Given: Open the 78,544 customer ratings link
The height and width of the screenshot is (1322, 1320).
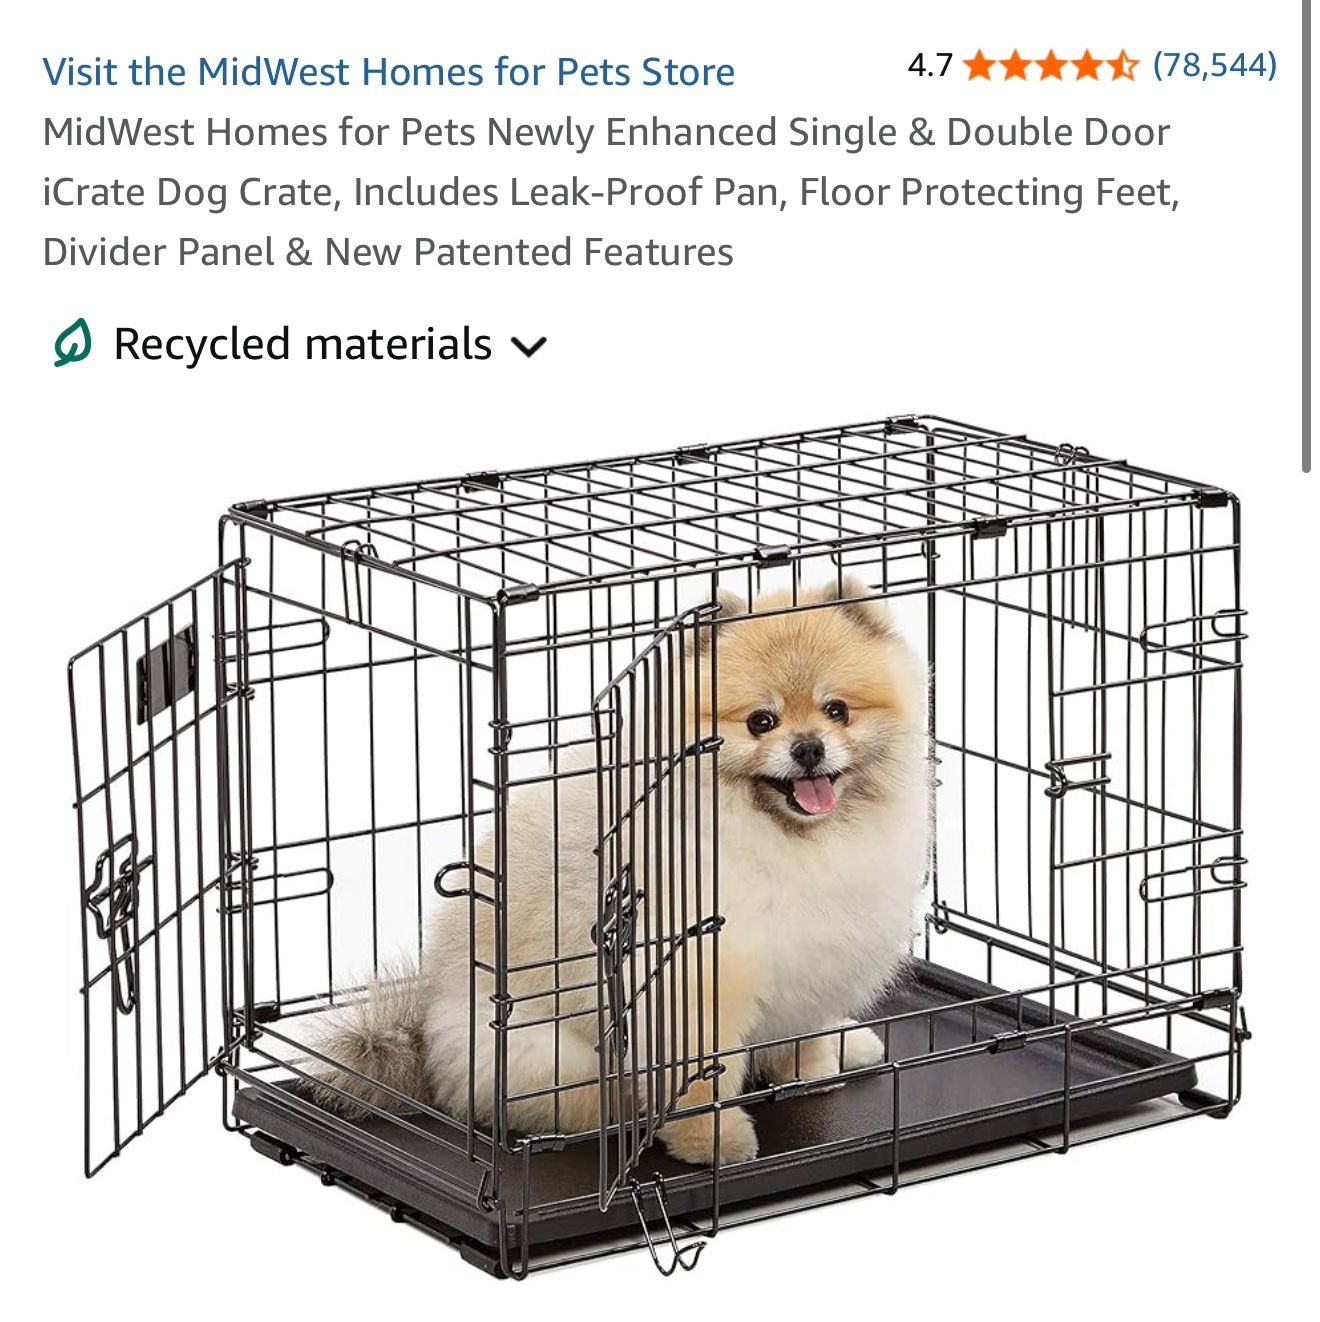Looking at the screenshot, I should pyautogui.click(x=1214, y=65).
